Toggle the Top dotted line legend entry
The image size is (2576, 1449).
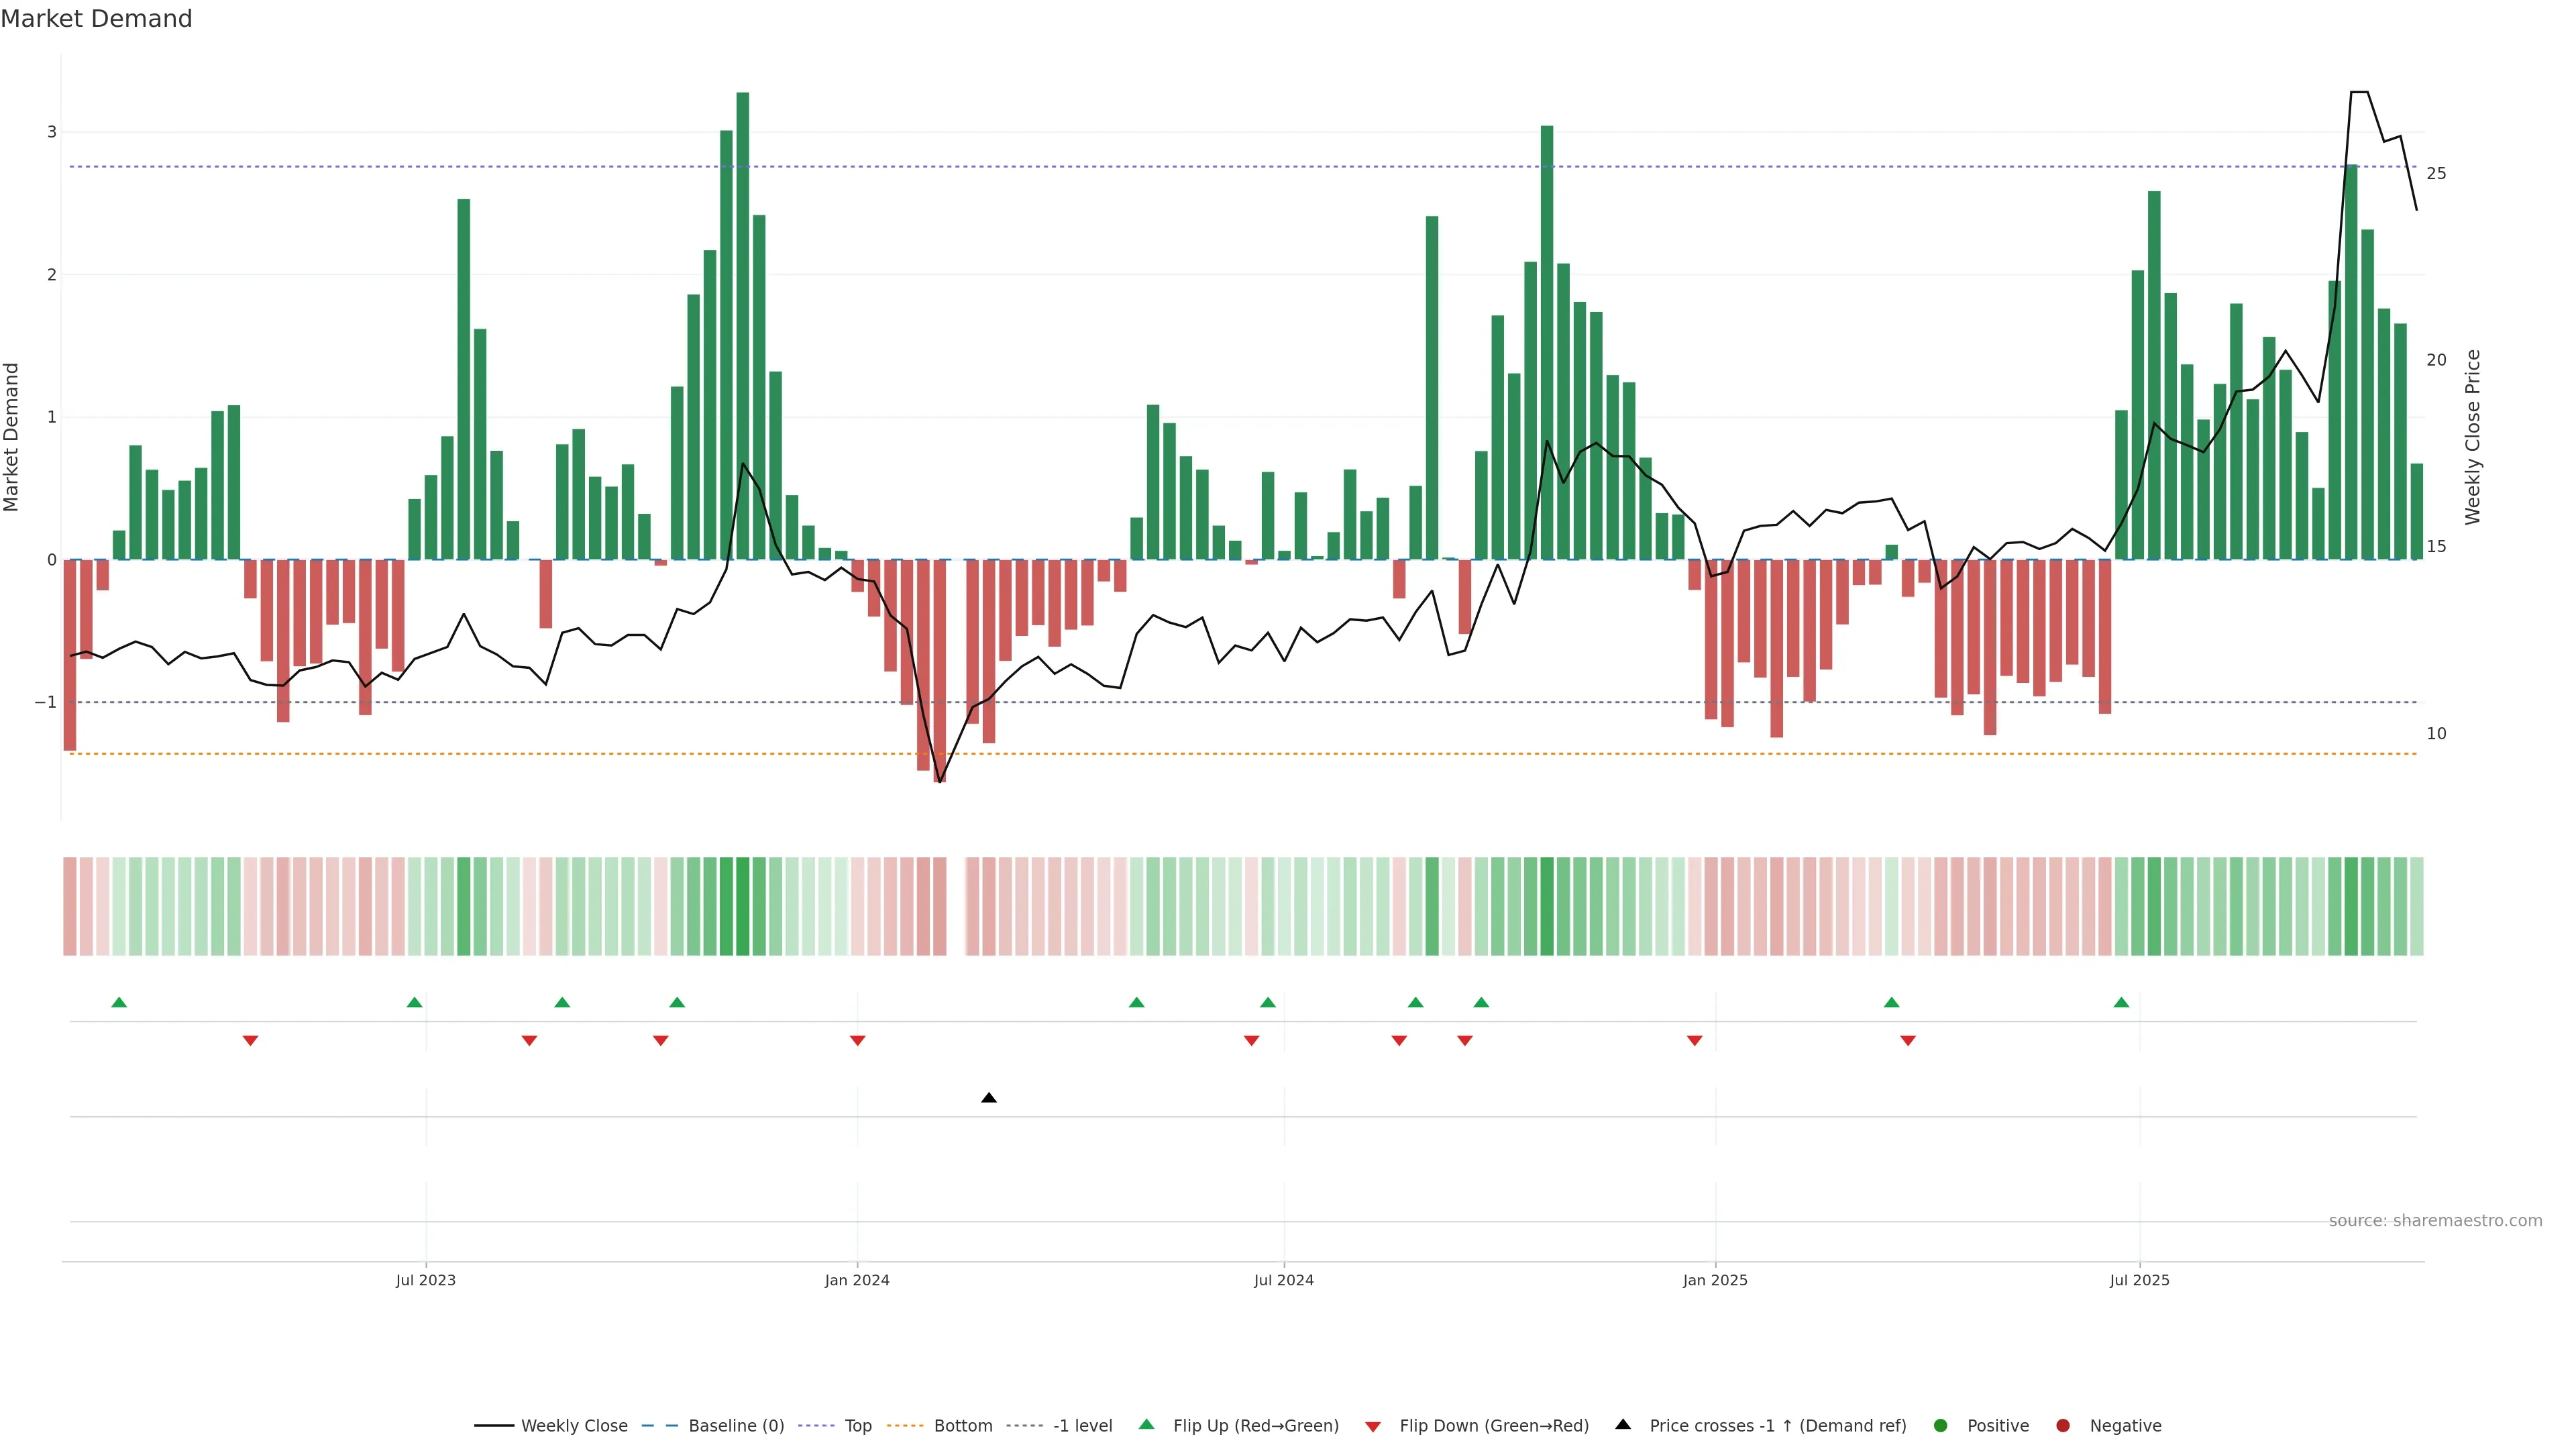pos(857,1425)
